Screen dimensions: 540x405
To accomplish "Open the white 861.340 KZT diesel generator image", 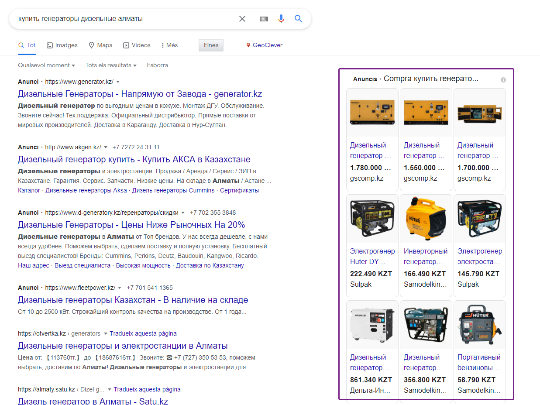I will pos(372,325).
